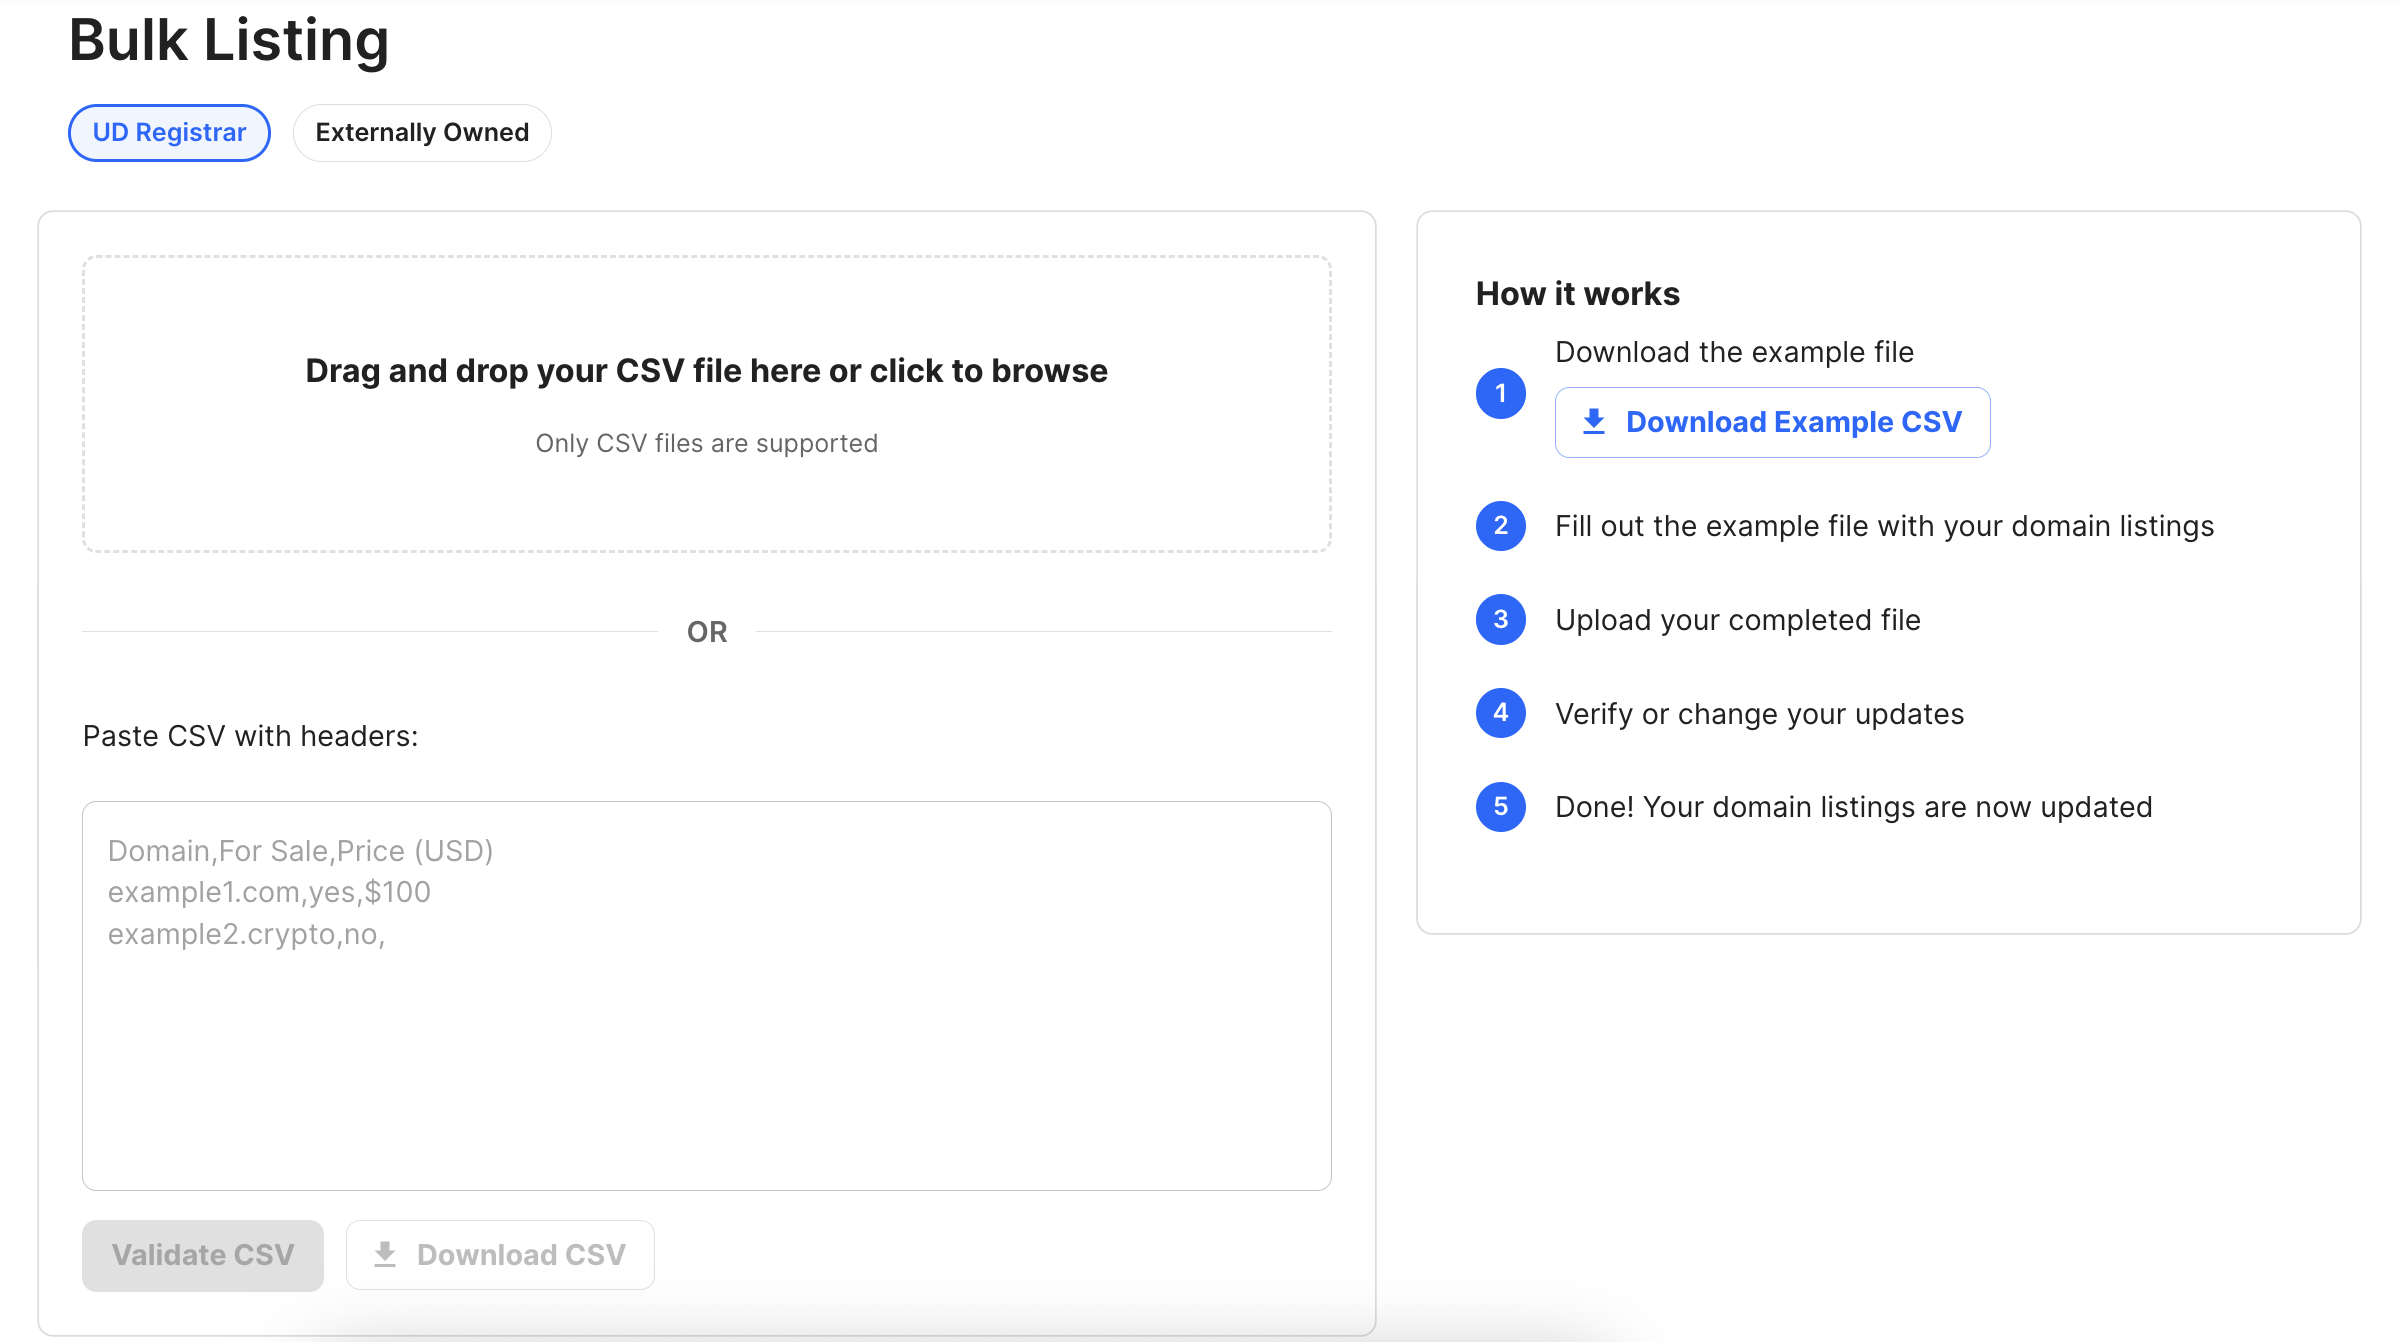Click the step 3 number circle
2402x1342 pixels.
[x=1500, y=620]
